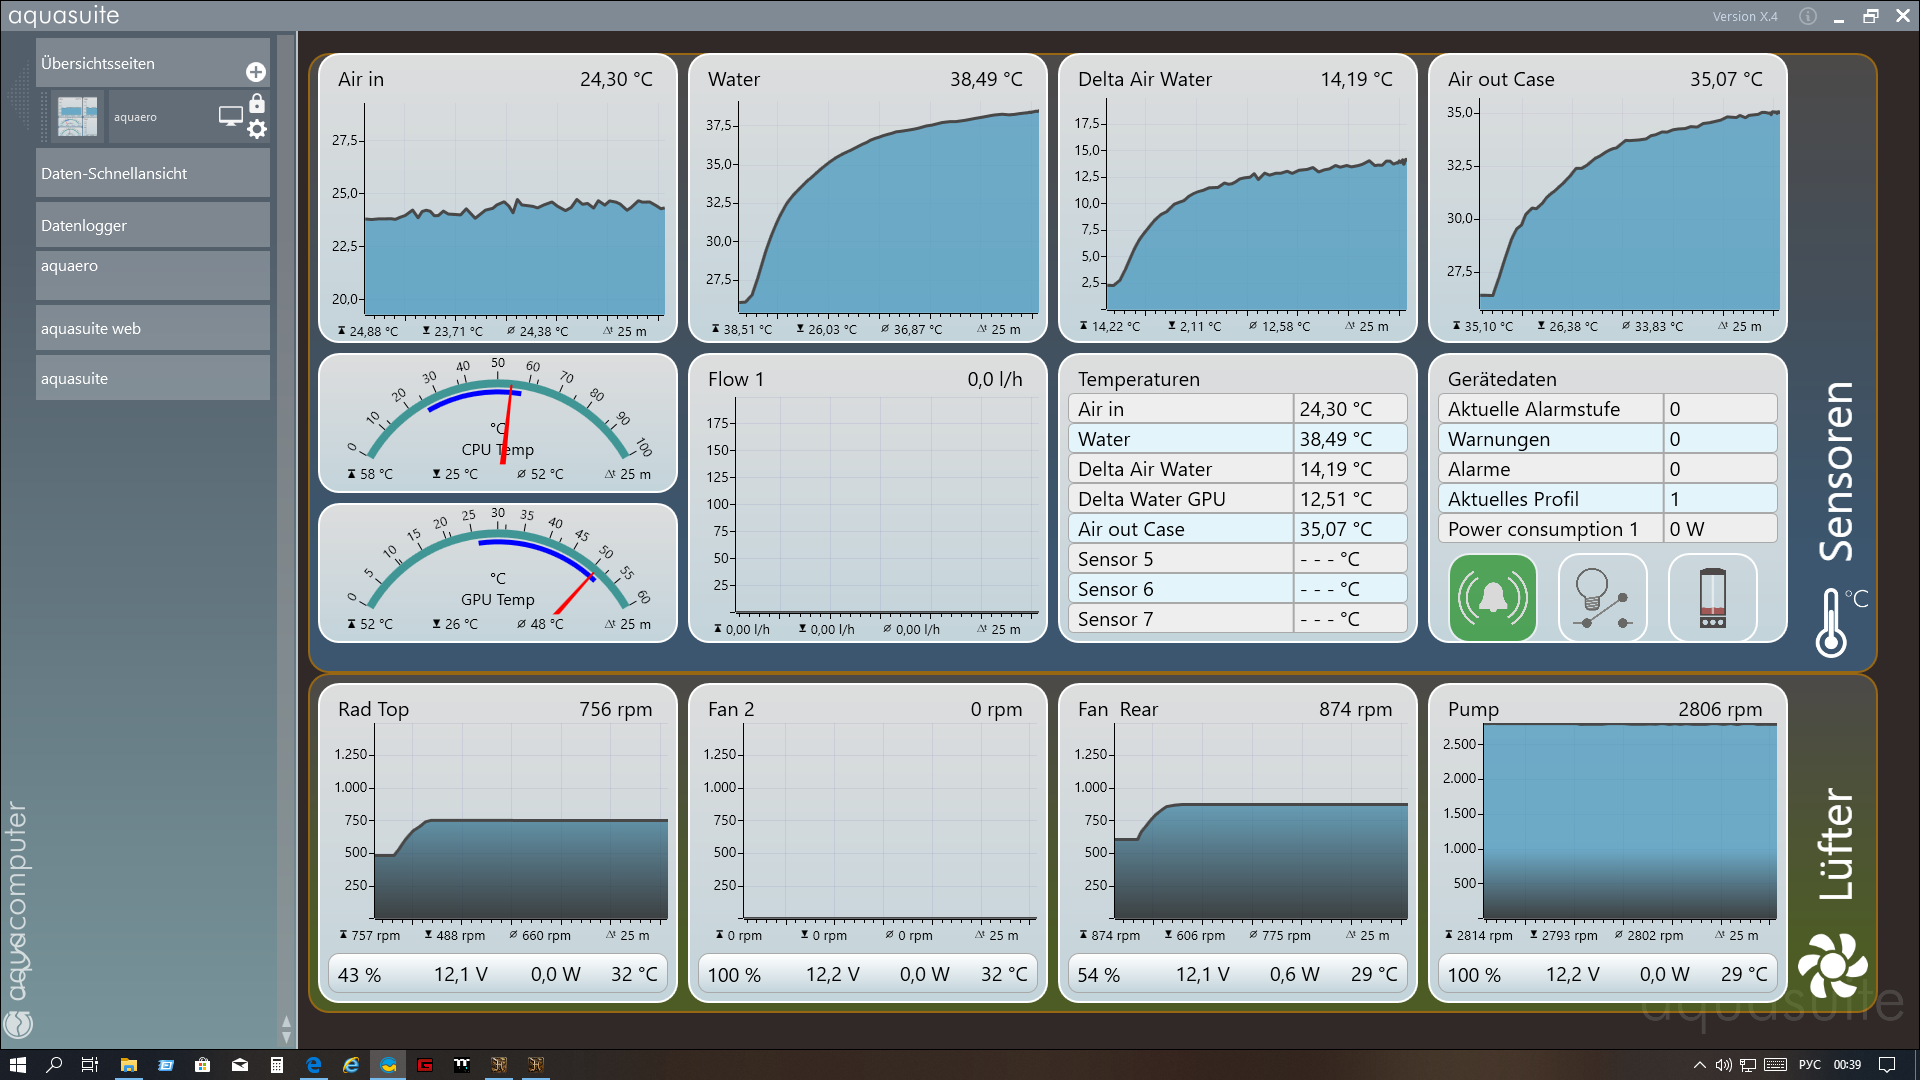
Task: Click the info icon next to version
Action: [x=1807, y=16]
